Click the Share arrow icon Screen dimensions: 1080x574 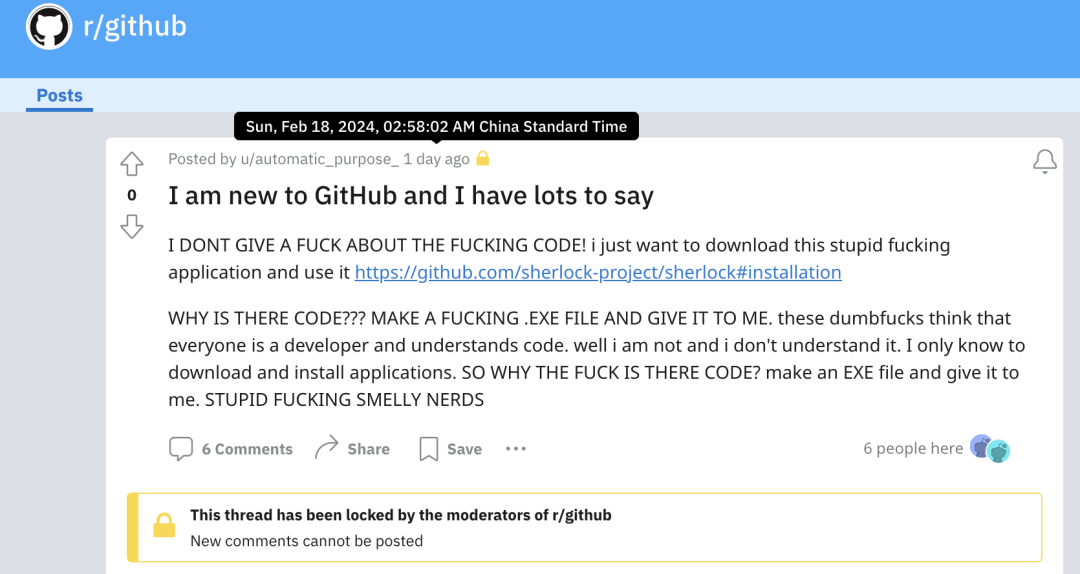(x=326, y=447)
